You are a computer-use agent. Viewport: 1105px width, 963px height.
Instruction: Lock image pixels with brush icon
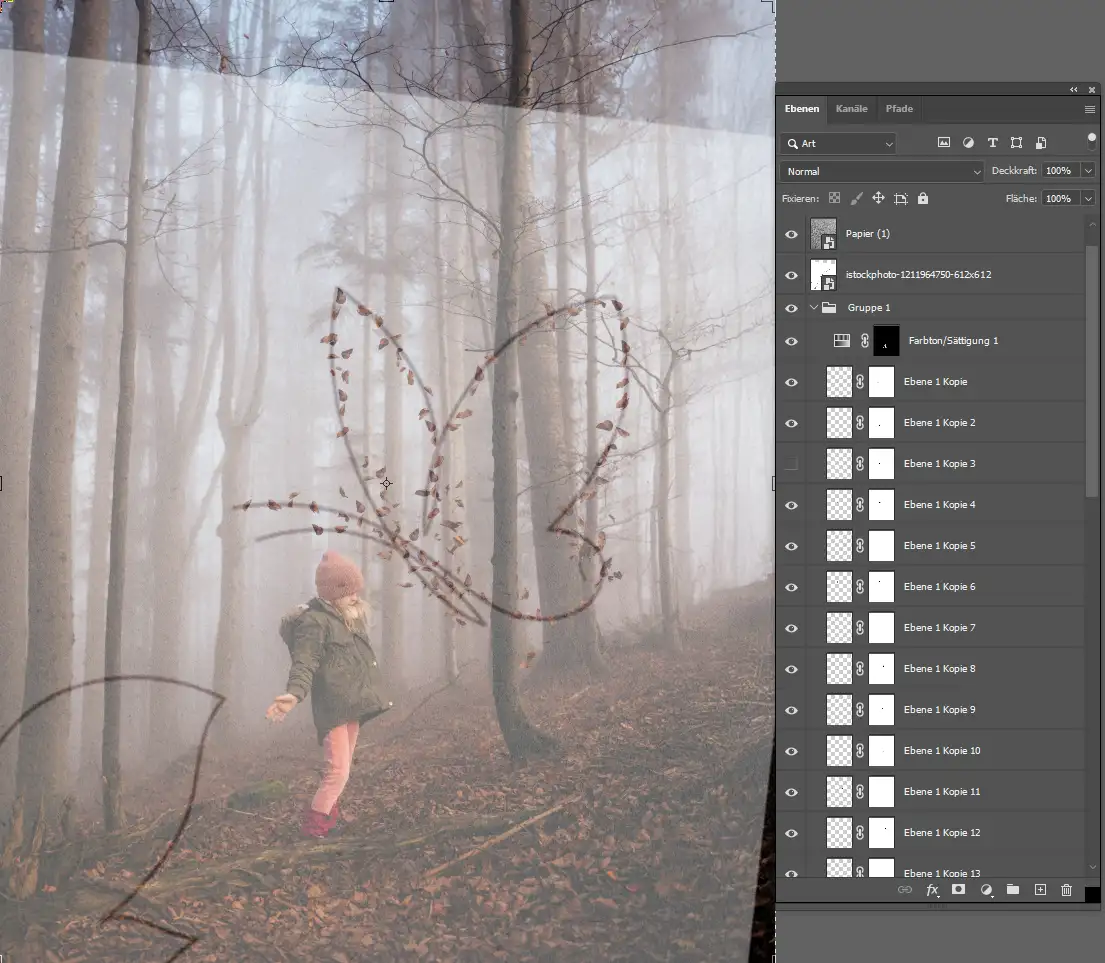point(856,199)
